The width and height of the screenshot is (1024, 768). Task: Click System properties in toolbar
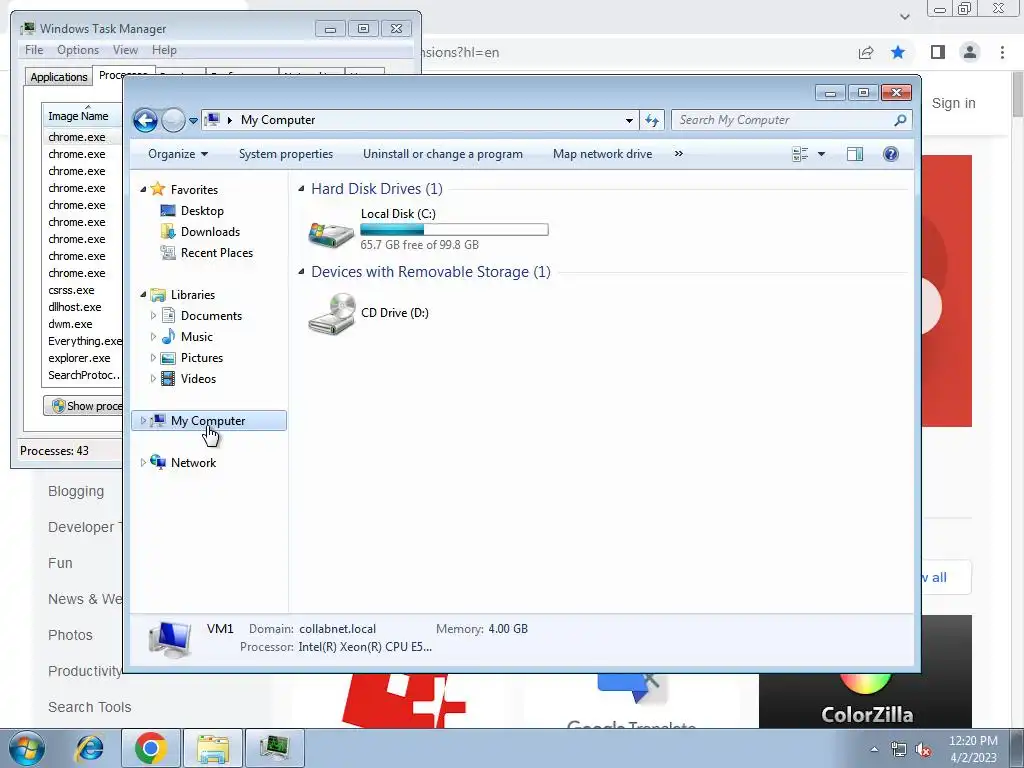pyautogui.click(x=285, y=154)
